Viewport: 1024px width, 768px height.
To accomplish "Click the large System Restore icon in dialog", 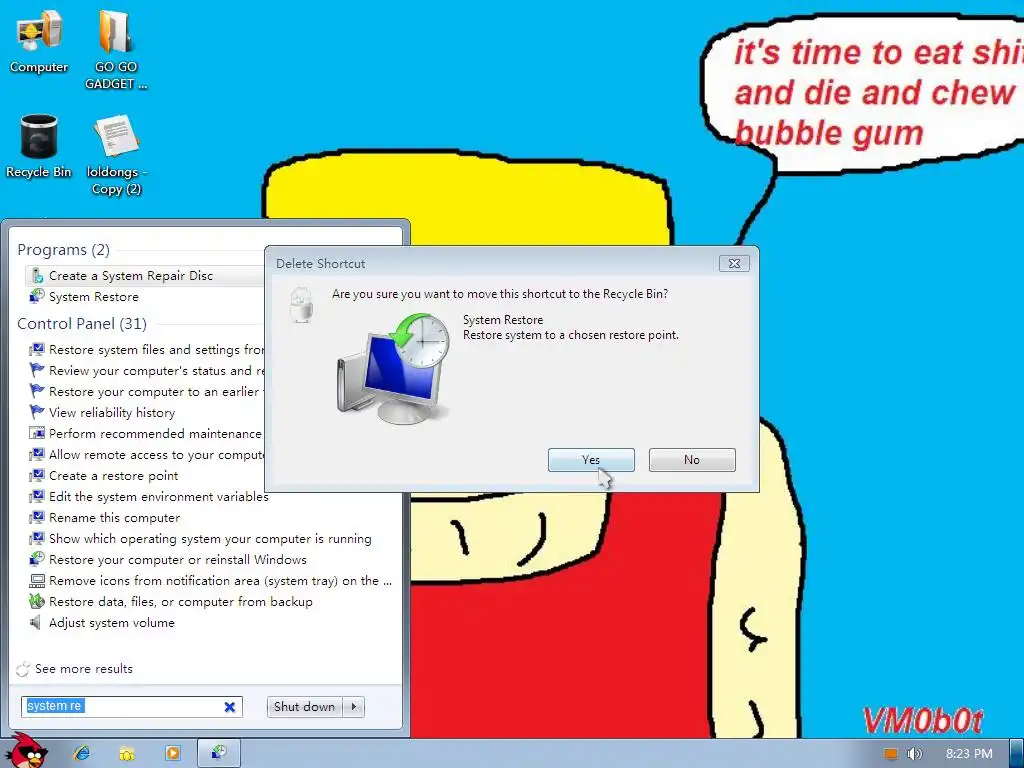I will pos(394,370).
